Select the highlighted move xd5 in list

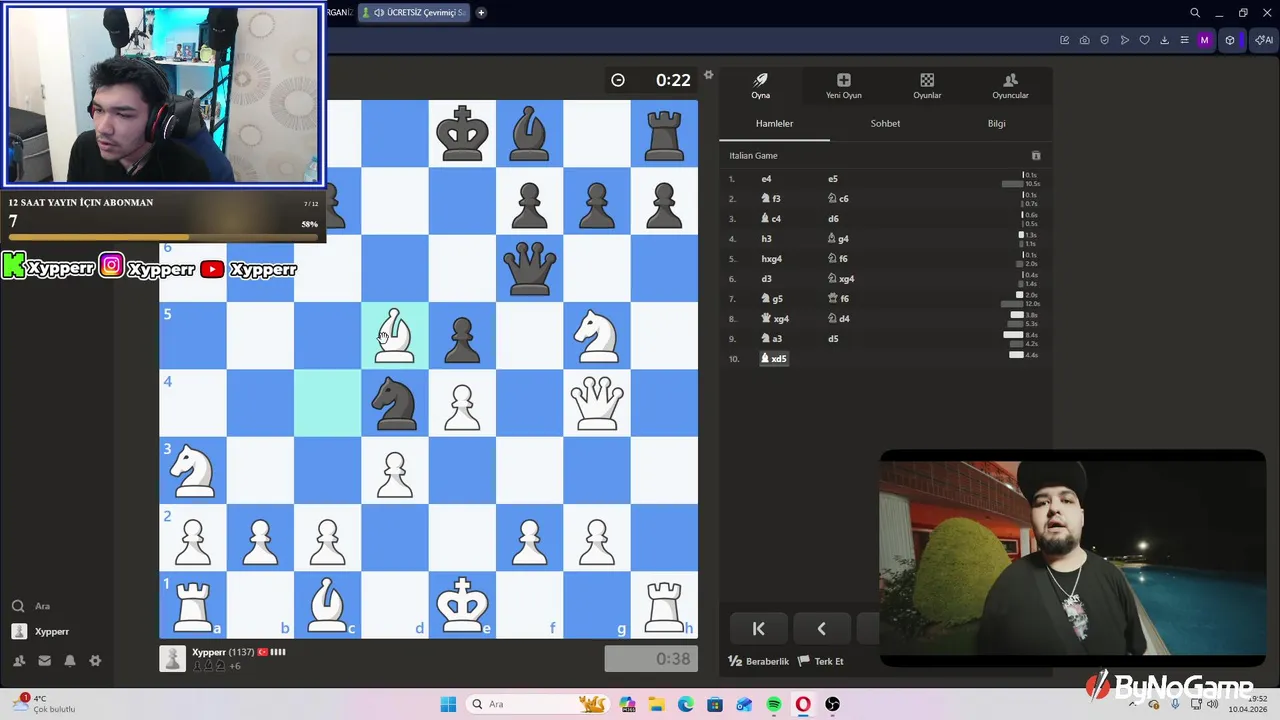[774, 358]
